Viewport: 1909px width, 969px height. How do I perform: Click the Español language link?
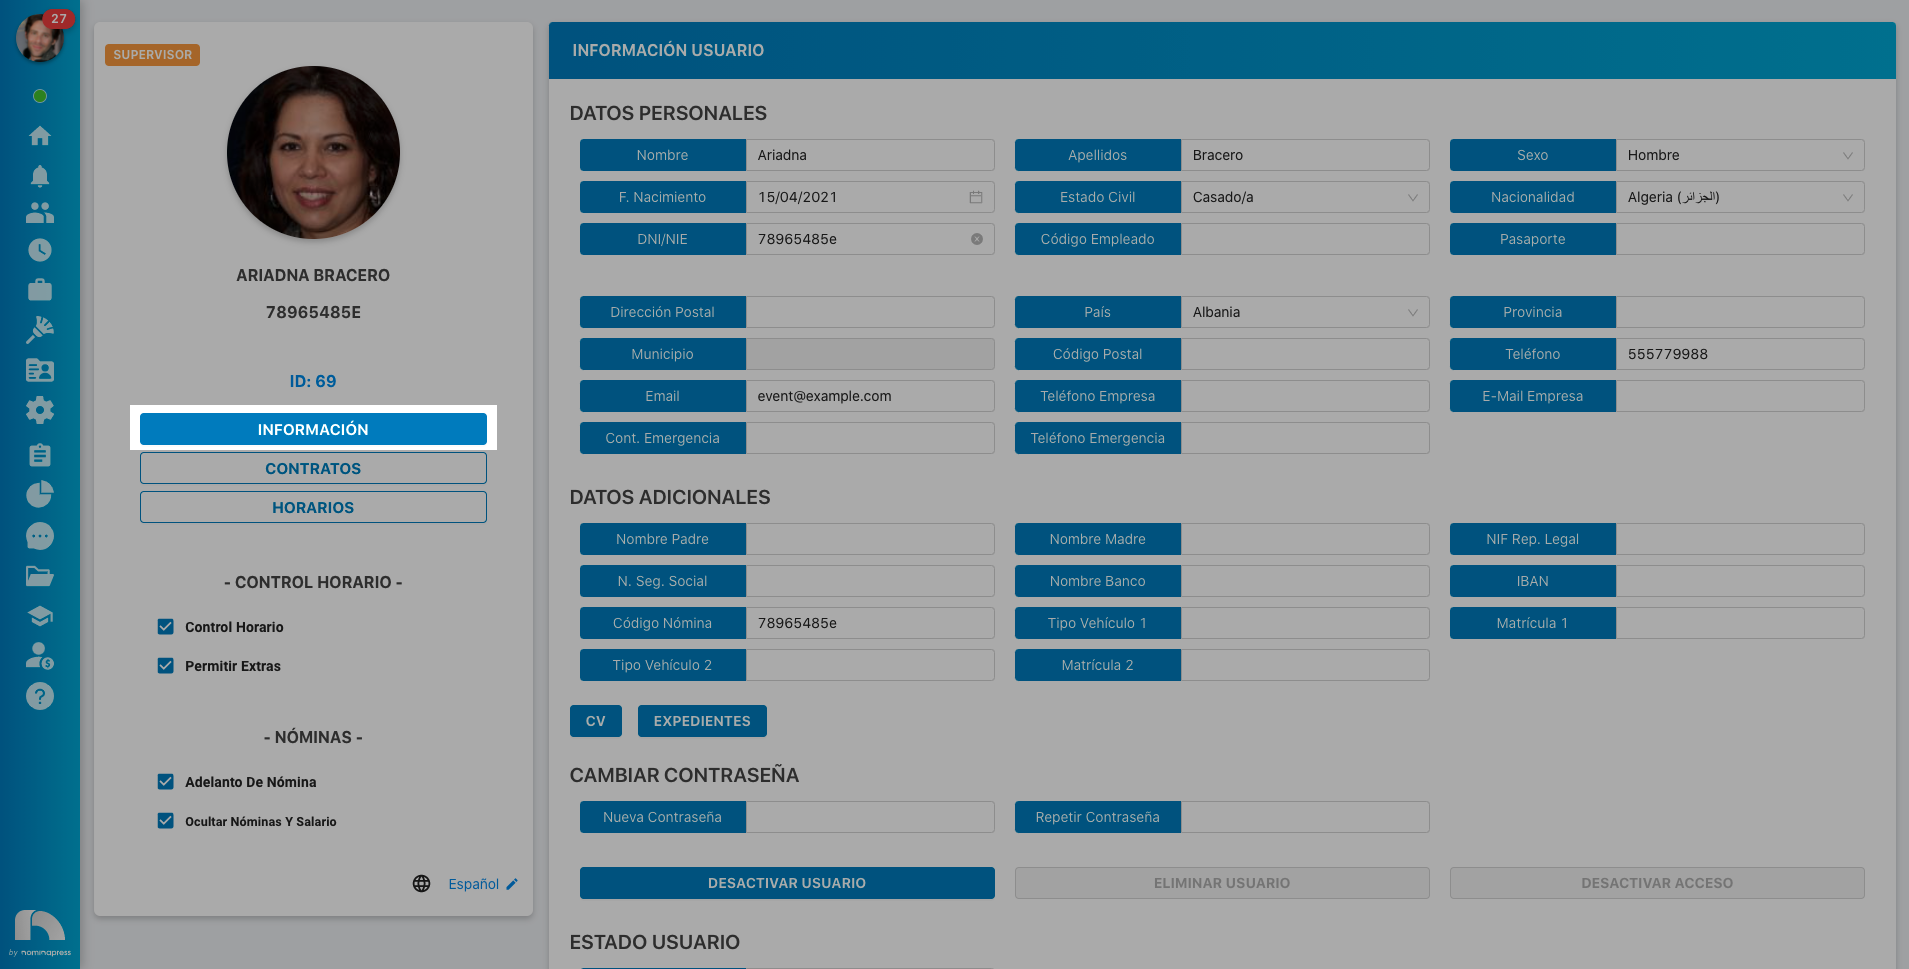point(473,884)
